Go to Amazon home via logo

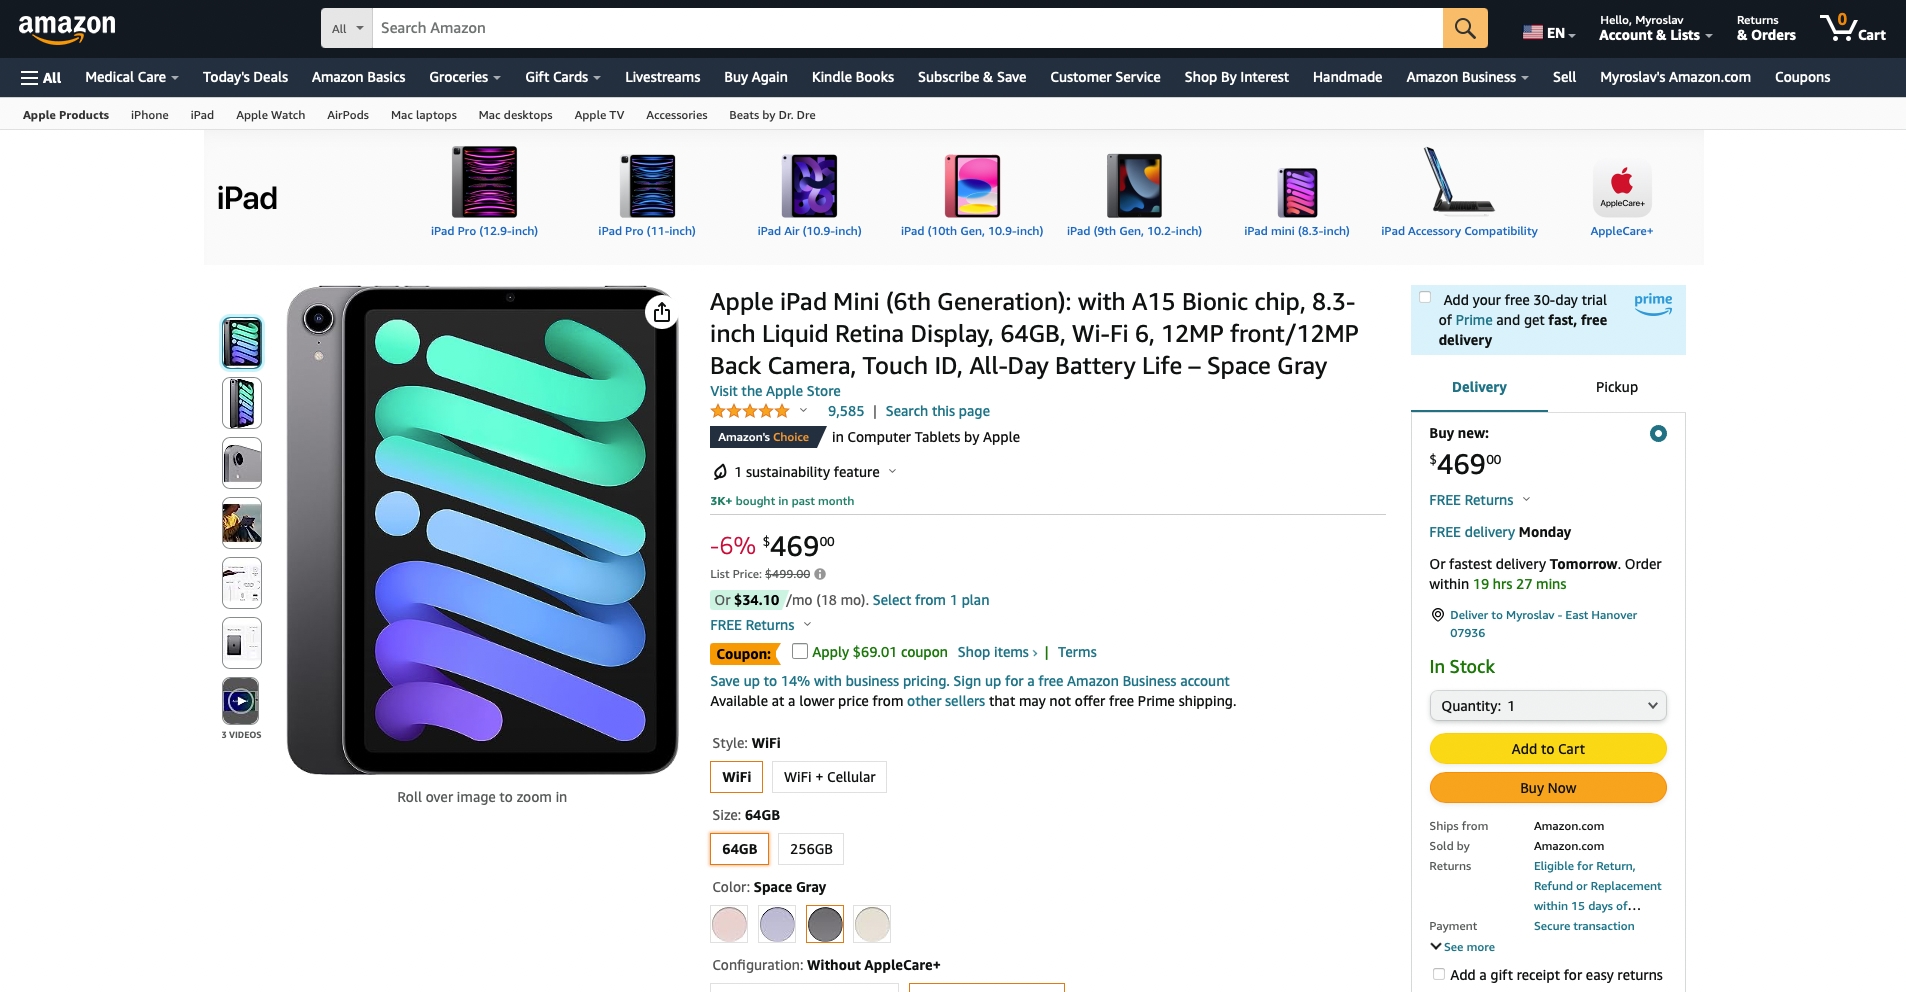point(67,28)
